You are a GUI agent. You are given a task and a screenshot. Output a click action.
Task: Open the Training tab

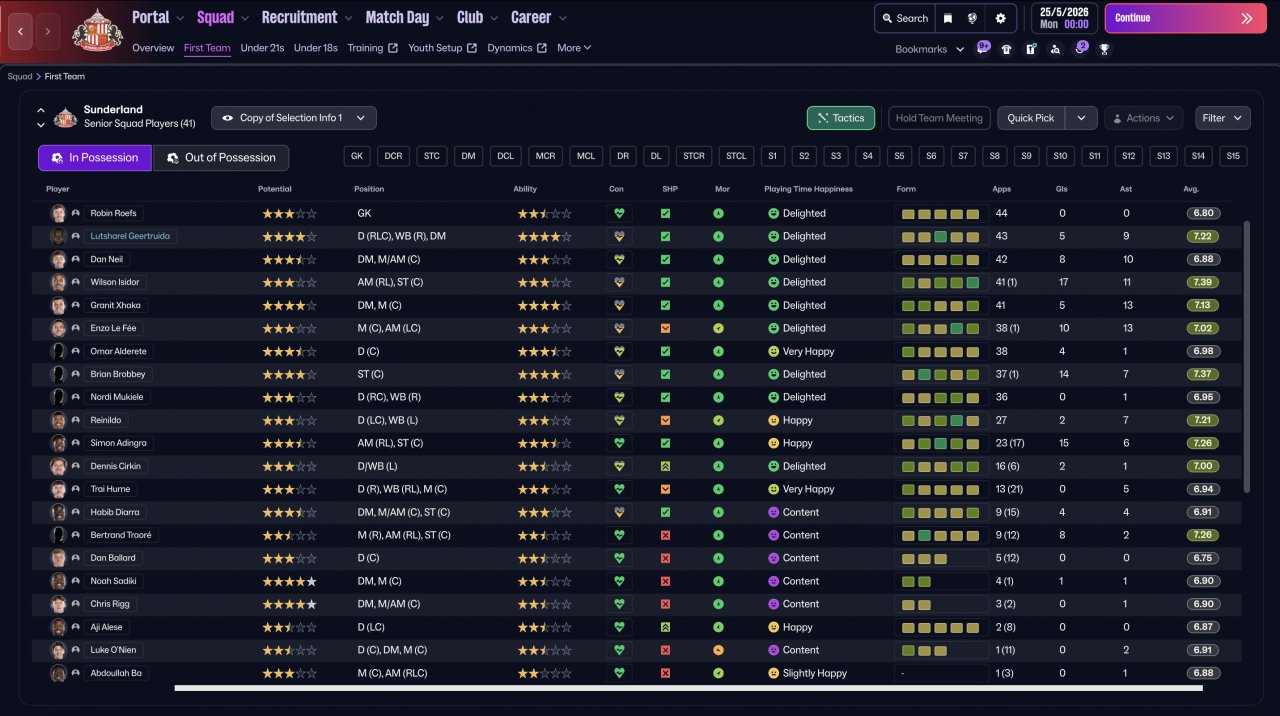point(372,48)
